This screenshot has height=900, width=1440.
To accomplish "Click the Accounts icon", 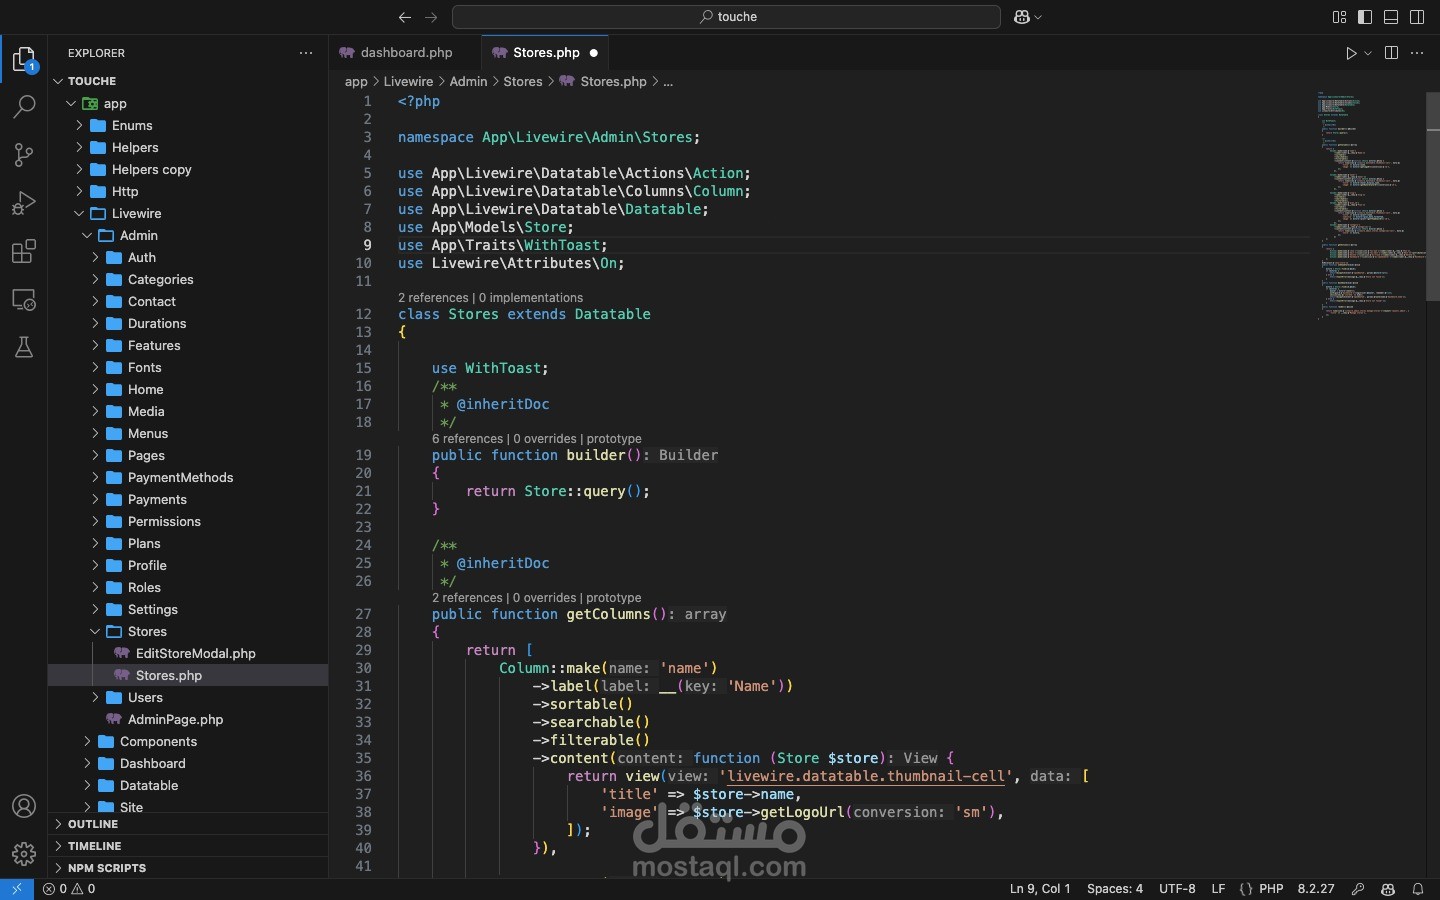I will pos(24,806).
